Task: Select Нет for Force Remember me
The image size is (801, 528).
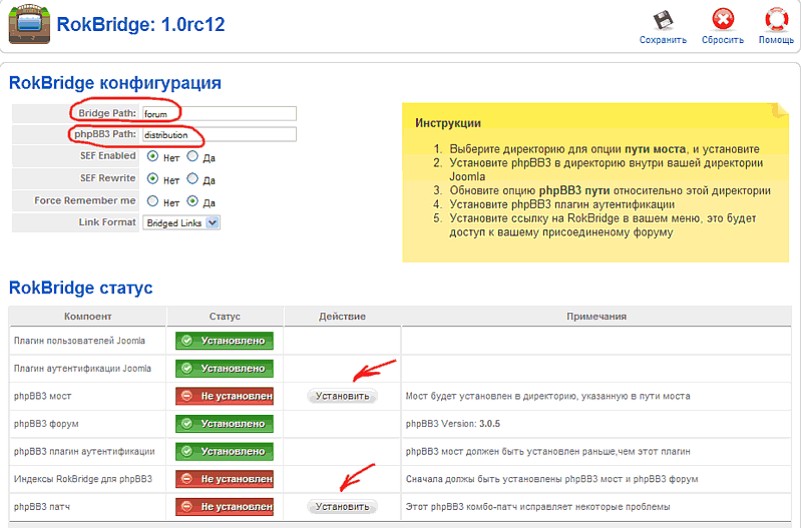Action: 152,201
